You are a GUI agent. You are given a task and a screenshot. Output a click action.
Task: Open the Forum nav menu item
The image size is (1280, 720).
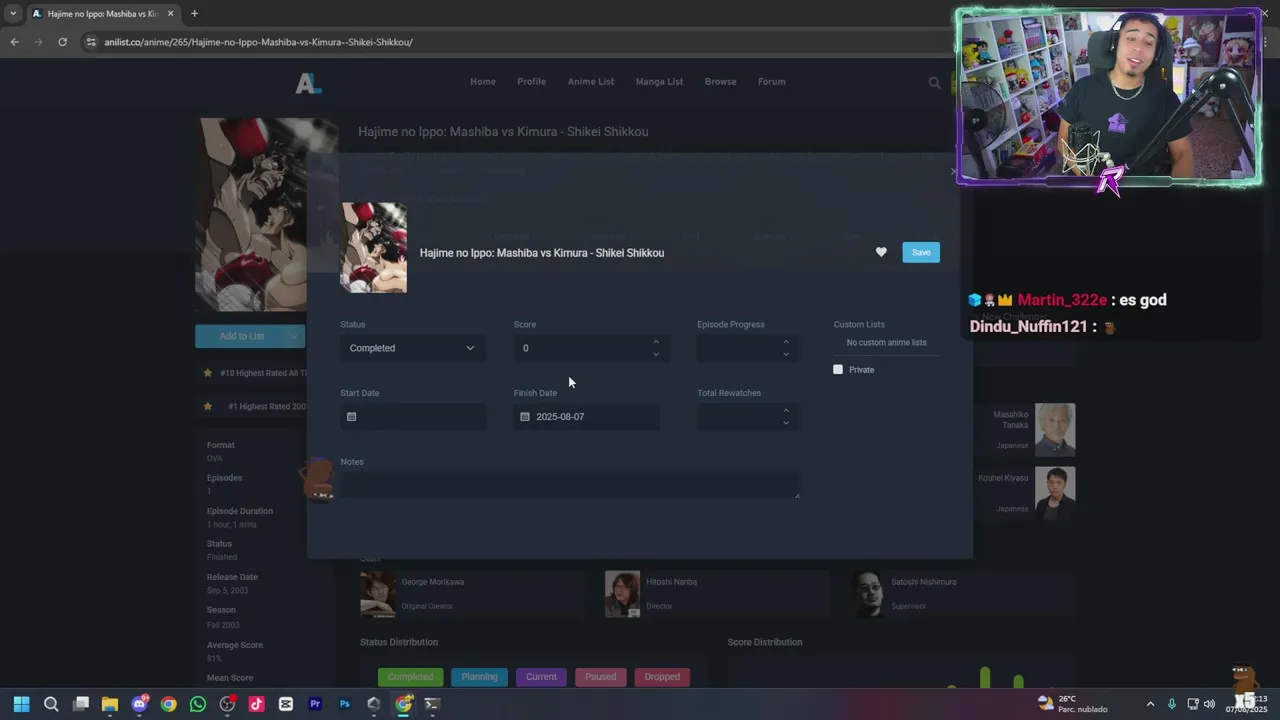(771, 81)
